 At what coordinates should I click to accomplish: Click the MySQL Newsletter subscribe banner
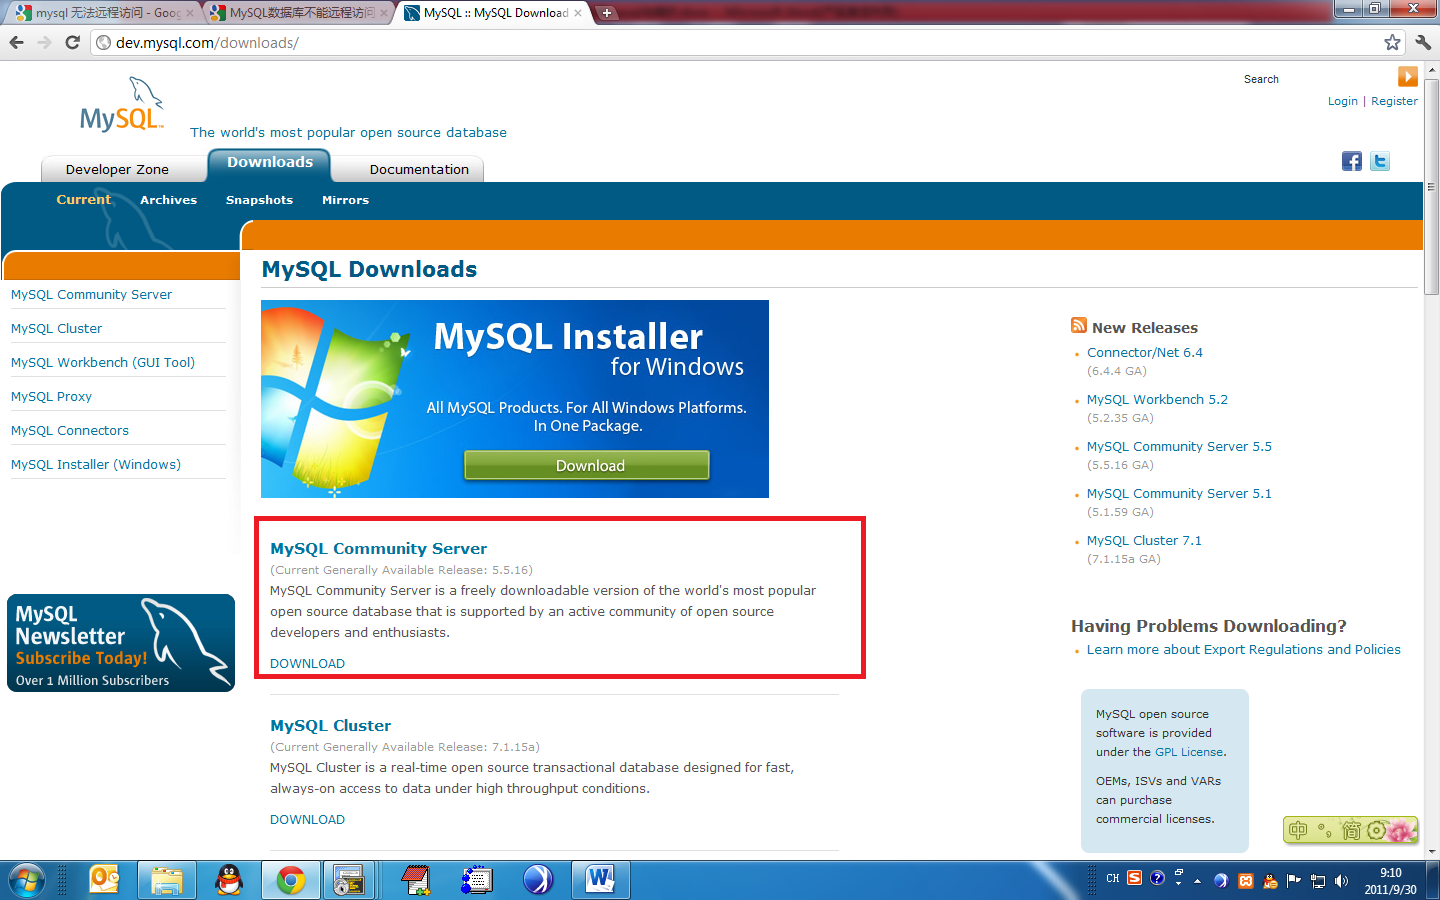[121, 643]
